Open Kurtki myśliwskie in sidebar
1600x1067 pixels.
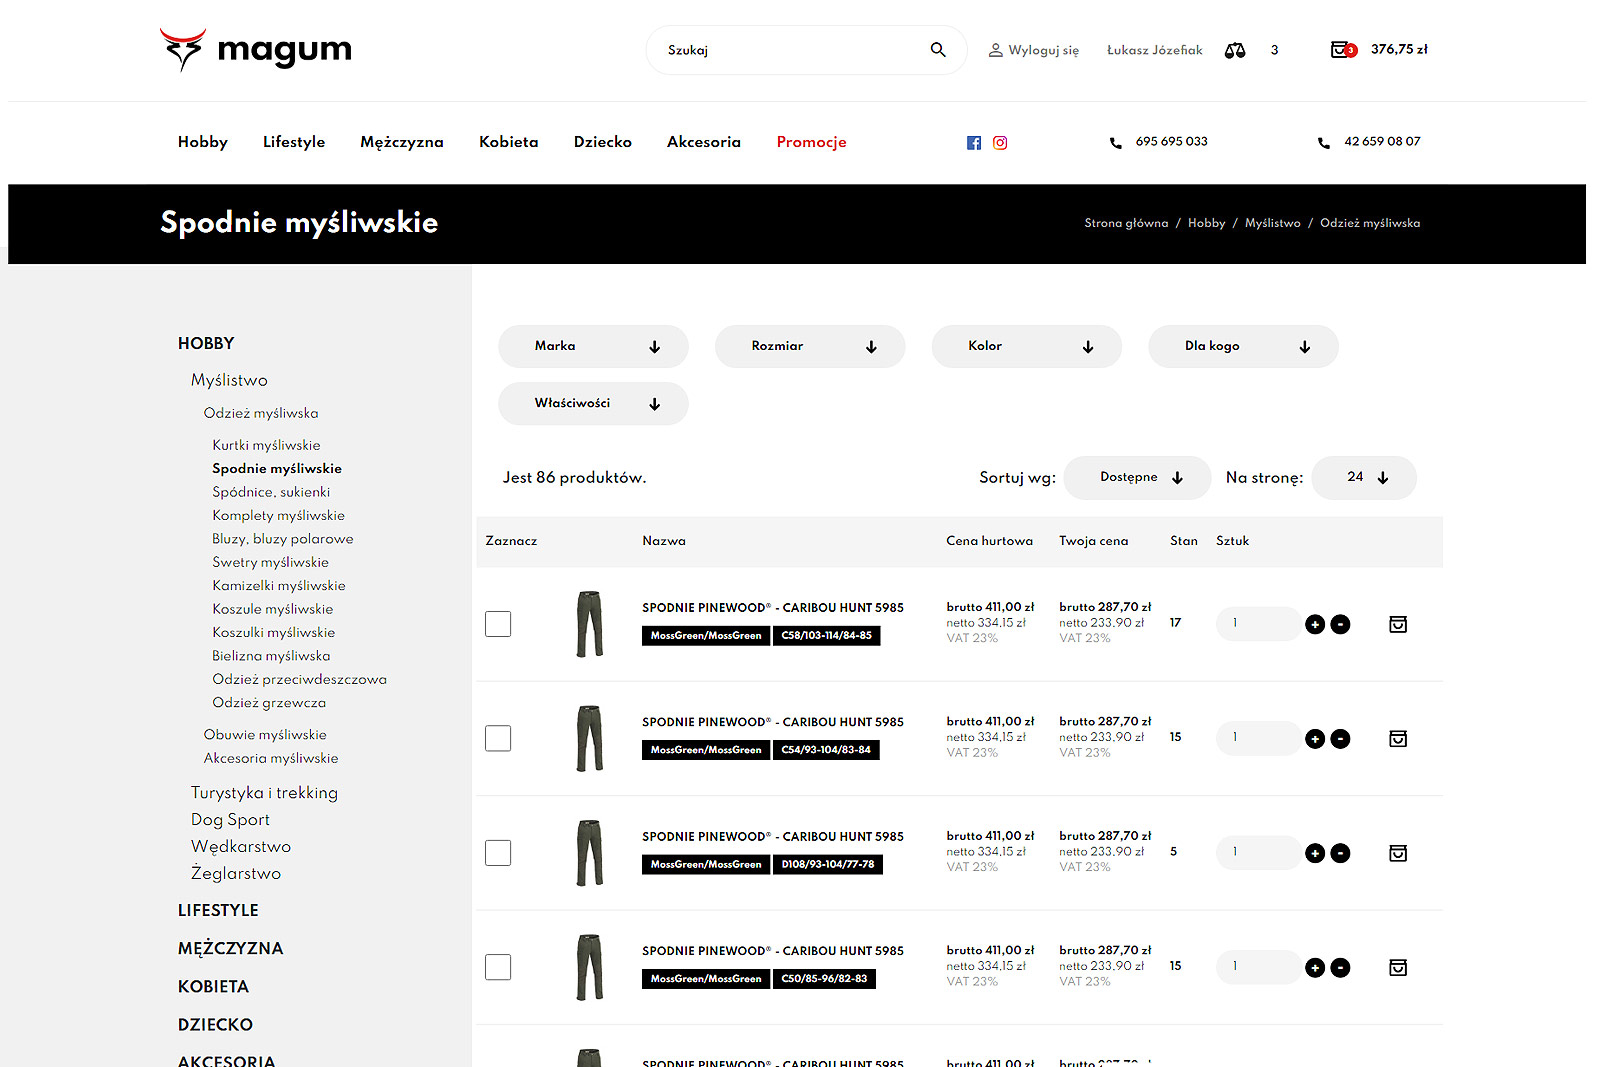(266, 445)
